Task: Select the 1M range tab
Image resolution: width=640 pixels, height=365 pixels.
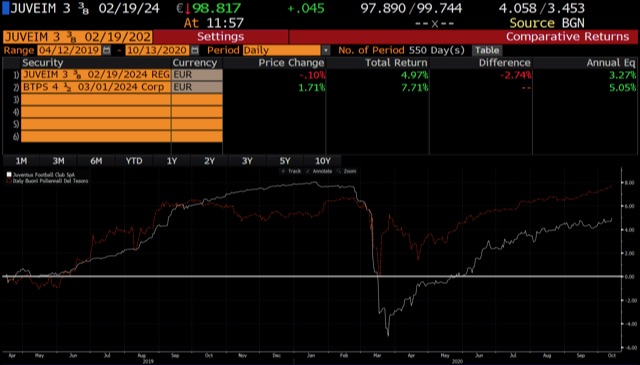Action: 21,161
